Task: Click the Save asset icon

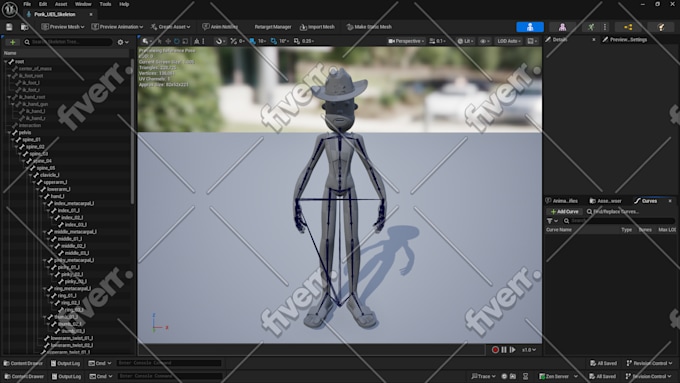Action: click(9, 27)
